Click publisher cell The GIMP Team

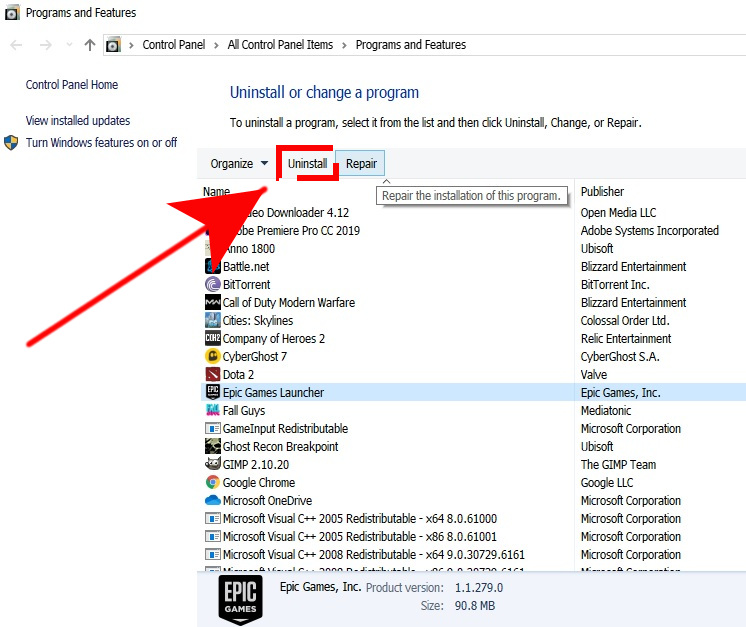click(x=618, y=464)
